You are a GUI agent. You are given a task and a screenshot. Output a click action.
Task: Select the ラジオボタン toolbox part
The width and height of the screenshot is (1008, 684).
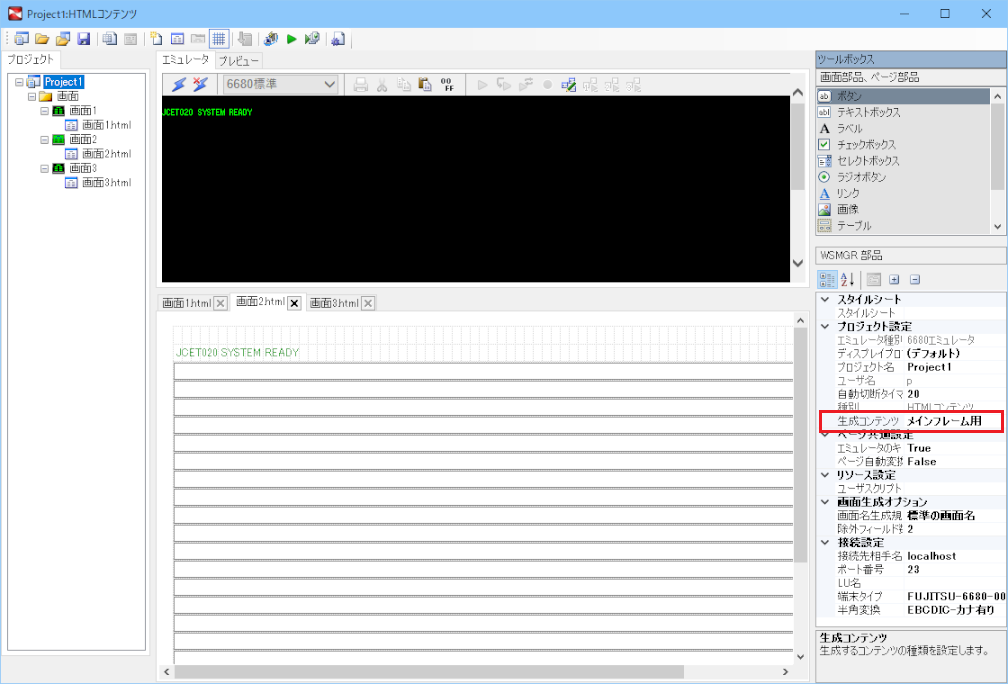[903, 177]
